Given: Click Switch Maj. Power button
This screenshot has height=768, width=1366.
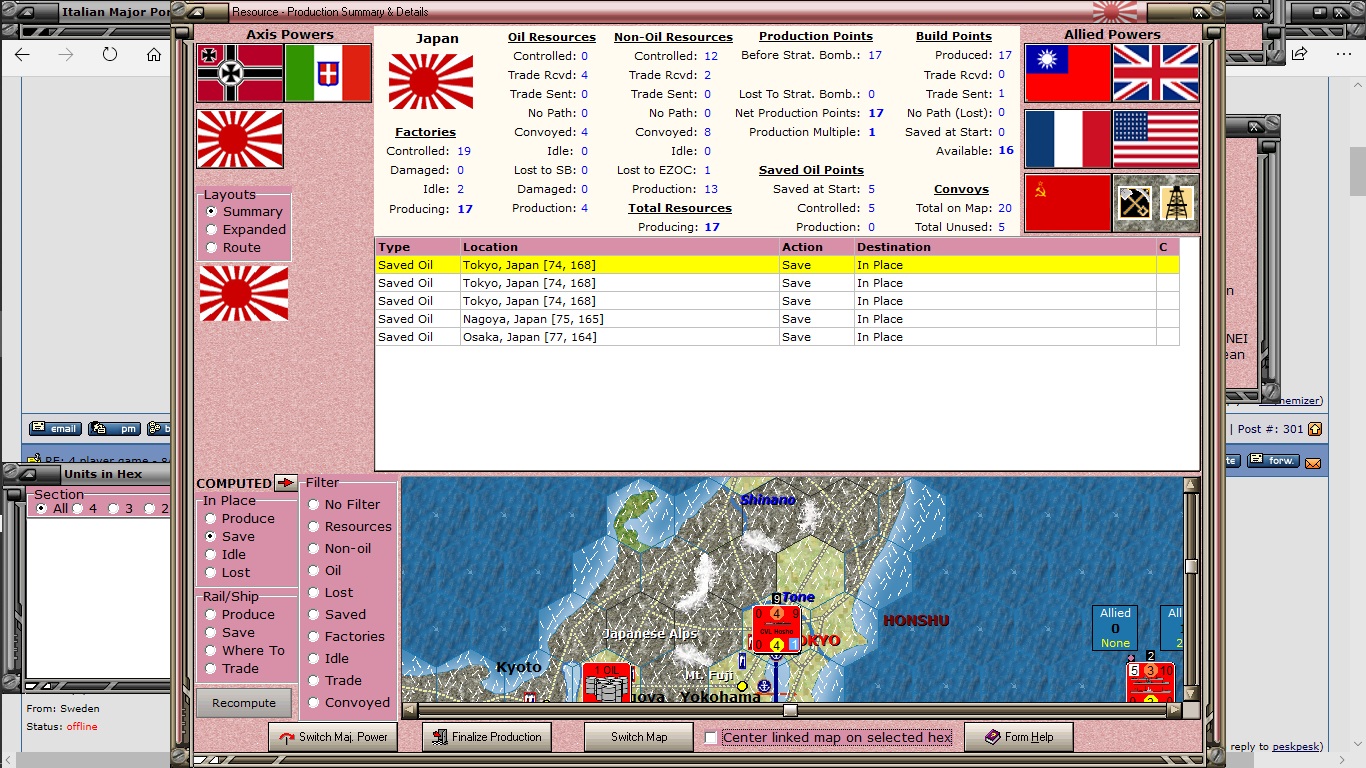Looking at the screenshot, I should tap(333, 738).
